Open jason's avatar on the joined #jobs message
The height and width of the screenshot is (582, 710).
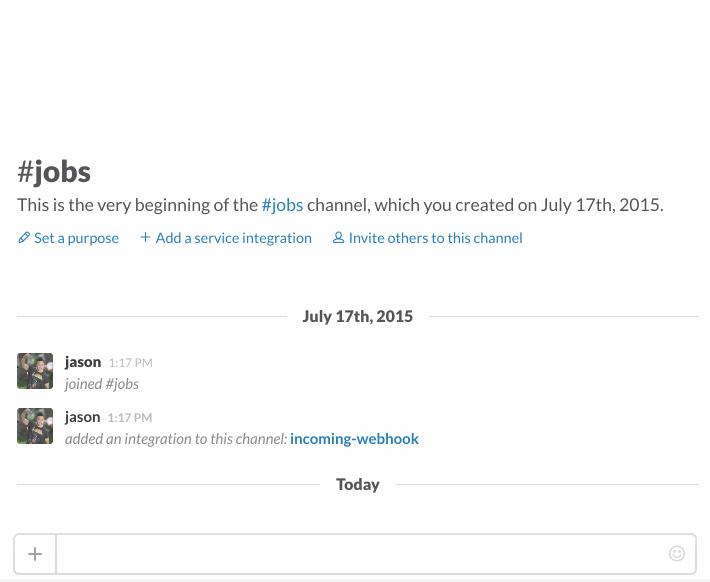point(35,371)
